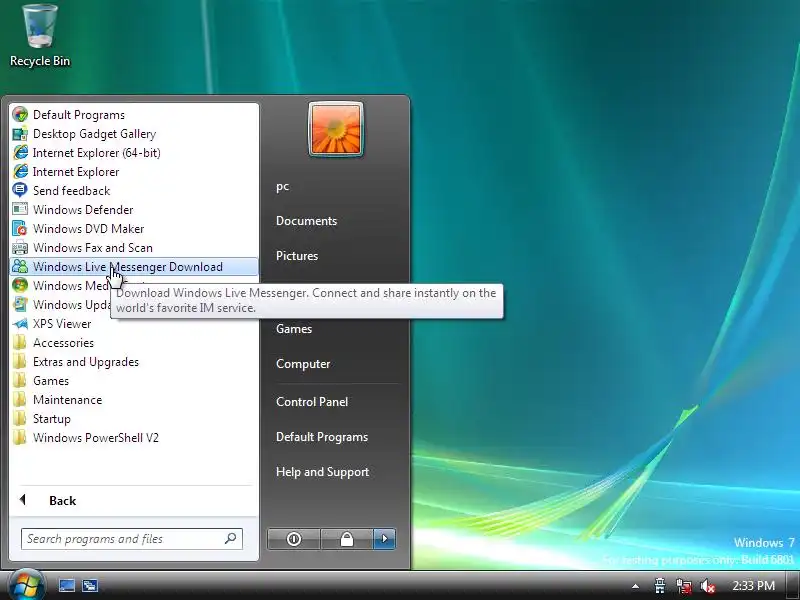Click the Windows Media icon in programs list
The image size is (800, 600).
coord(20,285)
